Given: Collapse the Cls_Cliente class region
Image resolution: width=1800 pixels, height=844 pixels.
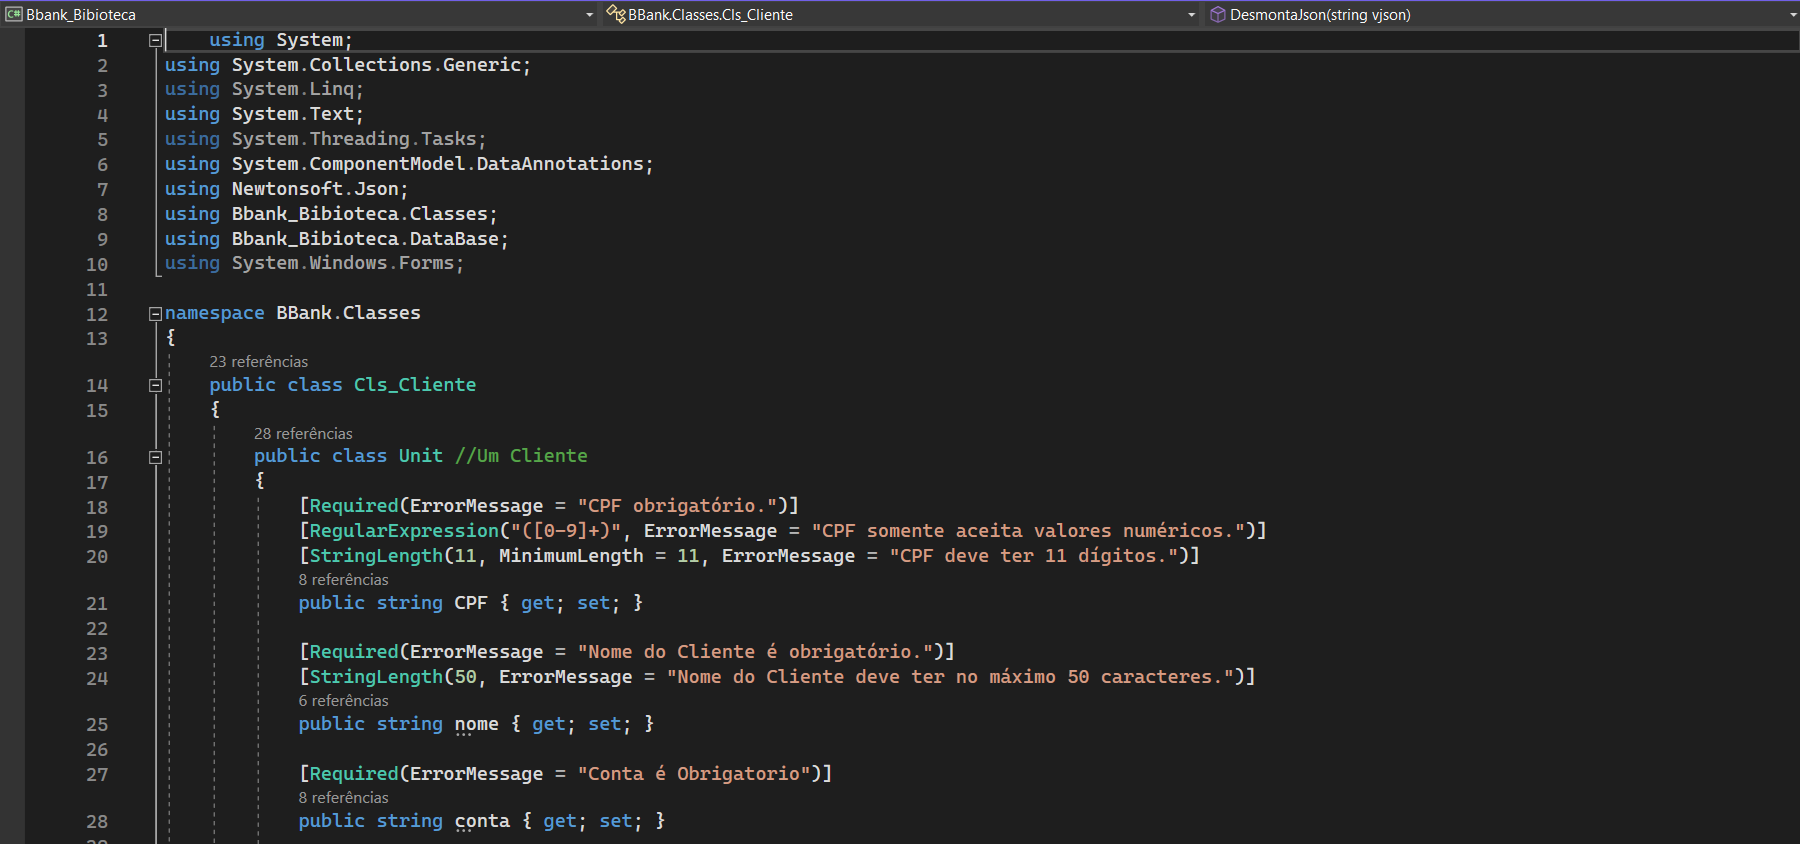Looking at the screenshot, I should click(x=155, y=386).
